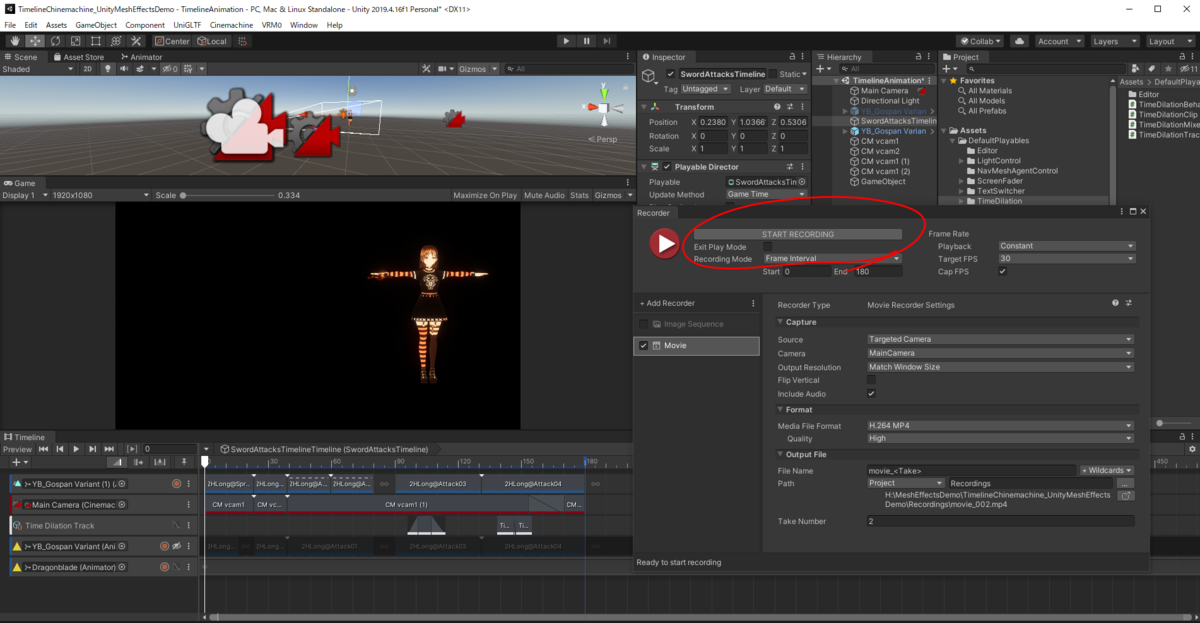1200x623 pixels.
Task: Enable the Exit Play Mode checkbox
Action: (768, 246)
